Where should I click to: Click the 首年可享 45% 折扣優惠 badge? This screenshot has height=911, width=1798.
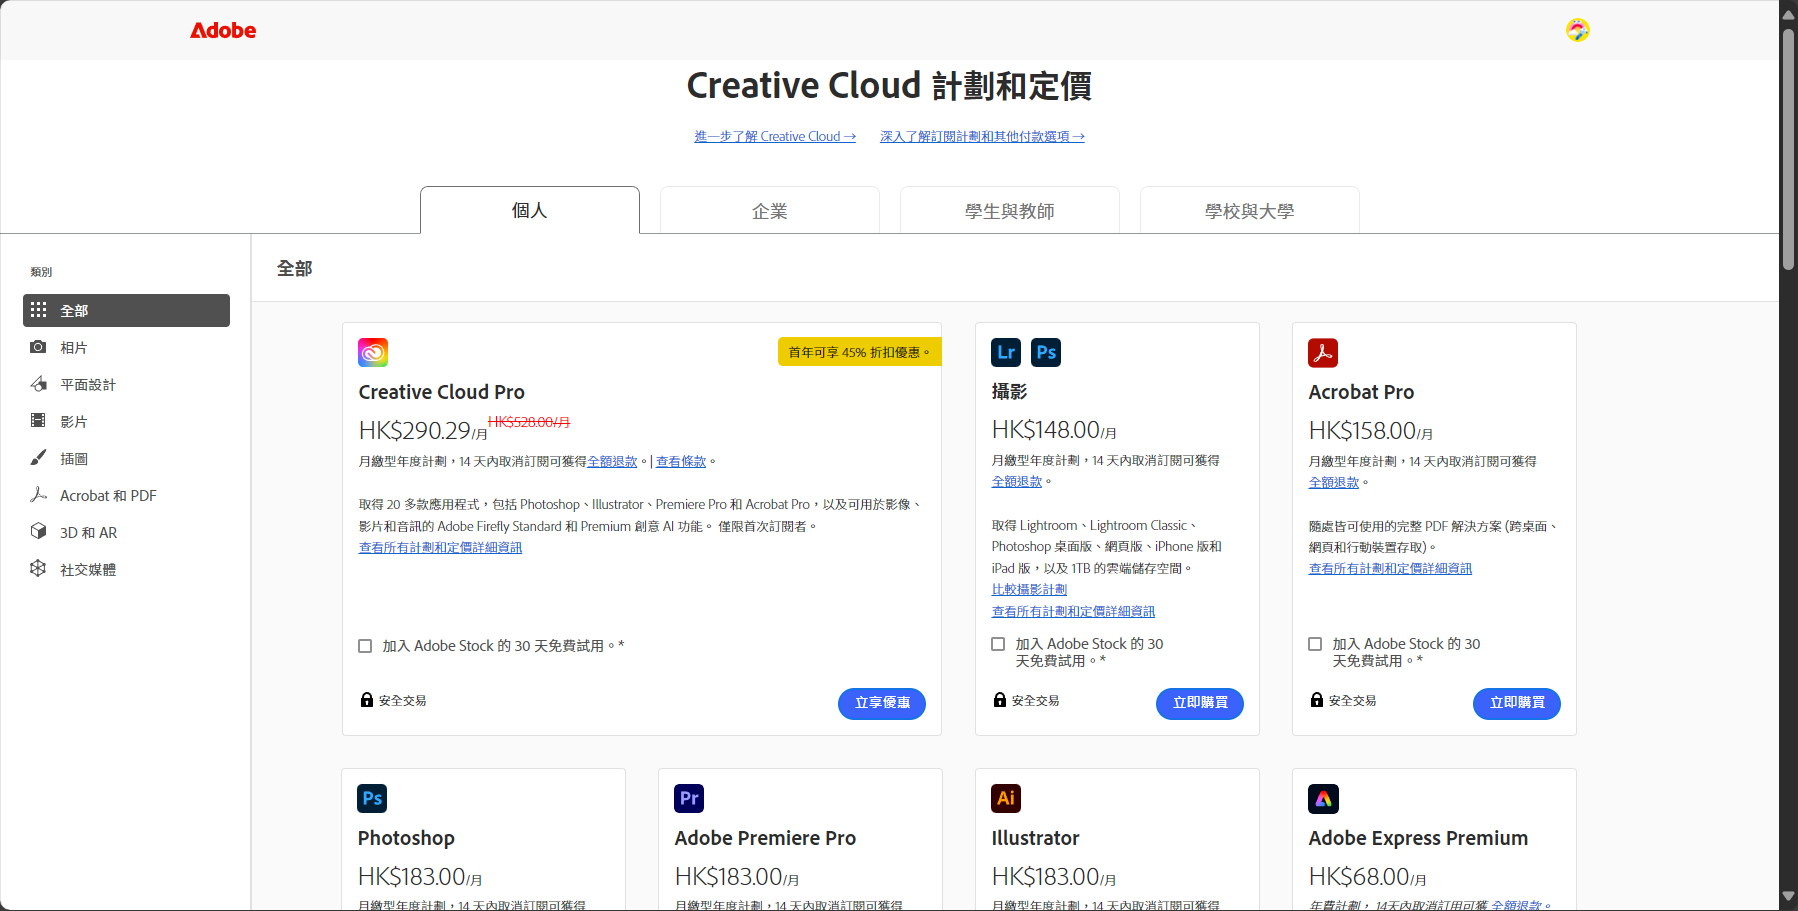coord(860,352)
